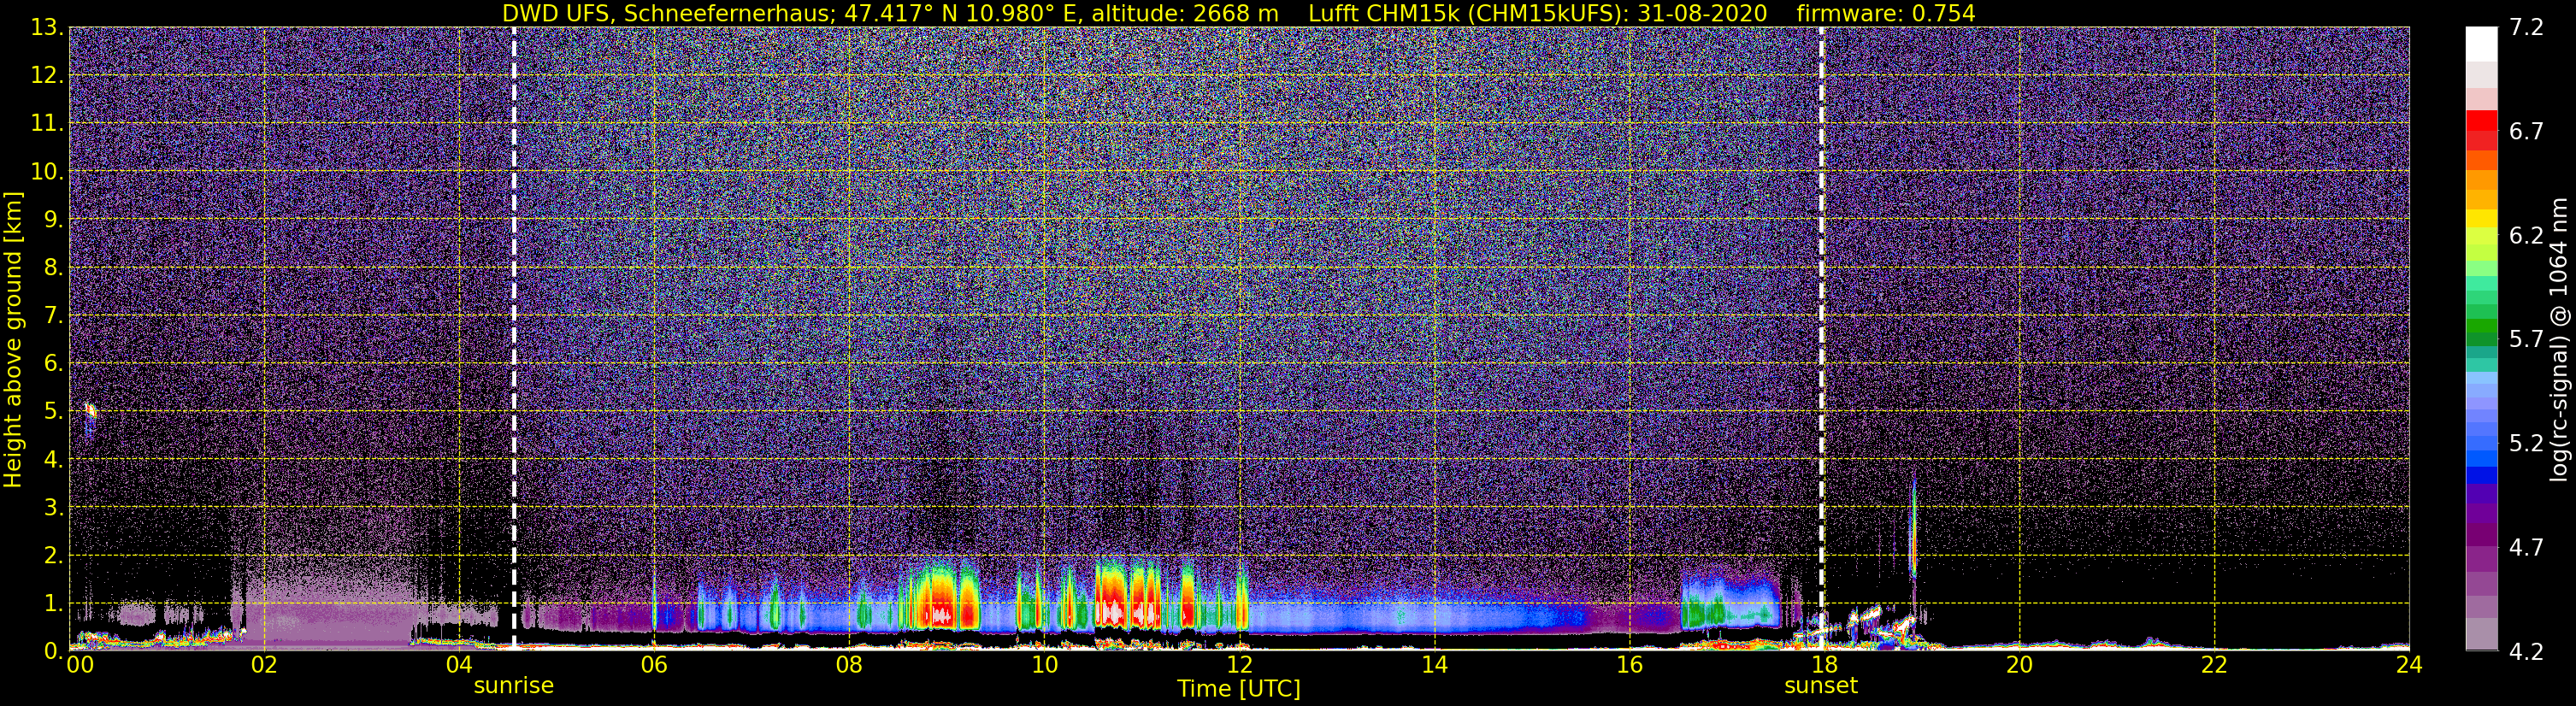Screen dimensions: 2576x706
Task: Click the time axis tick label 06
Action: pyautogui.click(x=653, y=666)
